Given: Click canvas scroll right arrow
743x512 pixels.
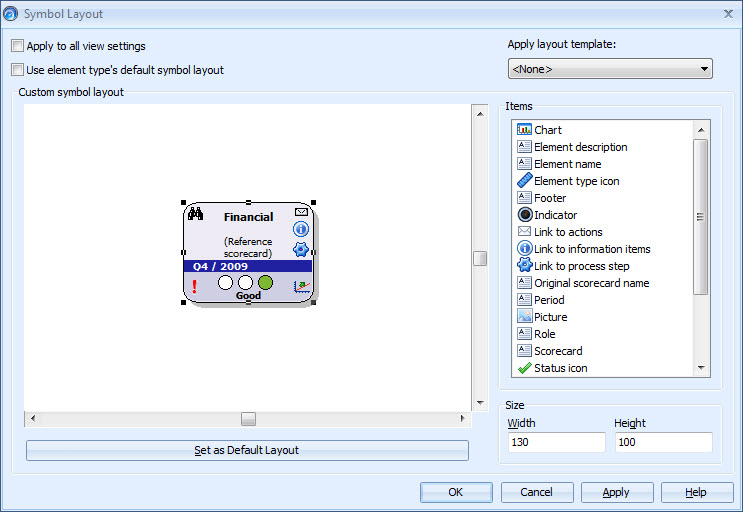Looking at the screenshot, I should pyautogui.click(x=462, y=418).
